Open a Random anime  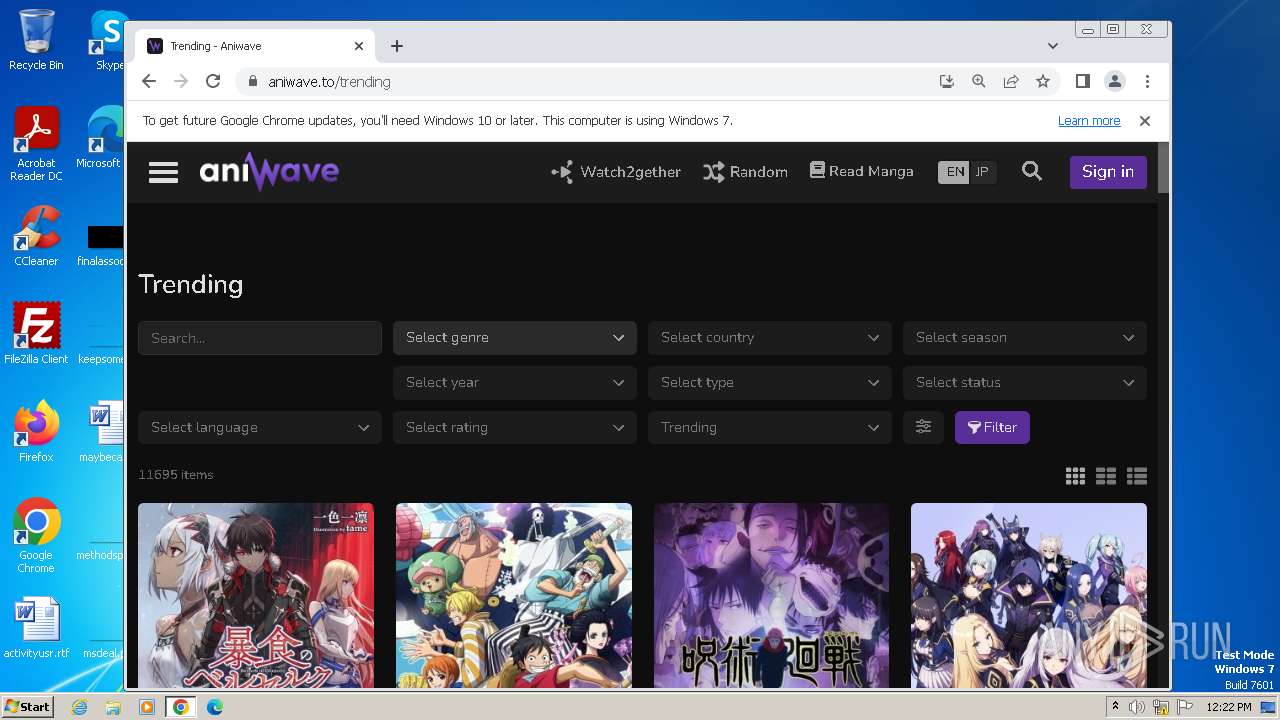coord(745,172)
